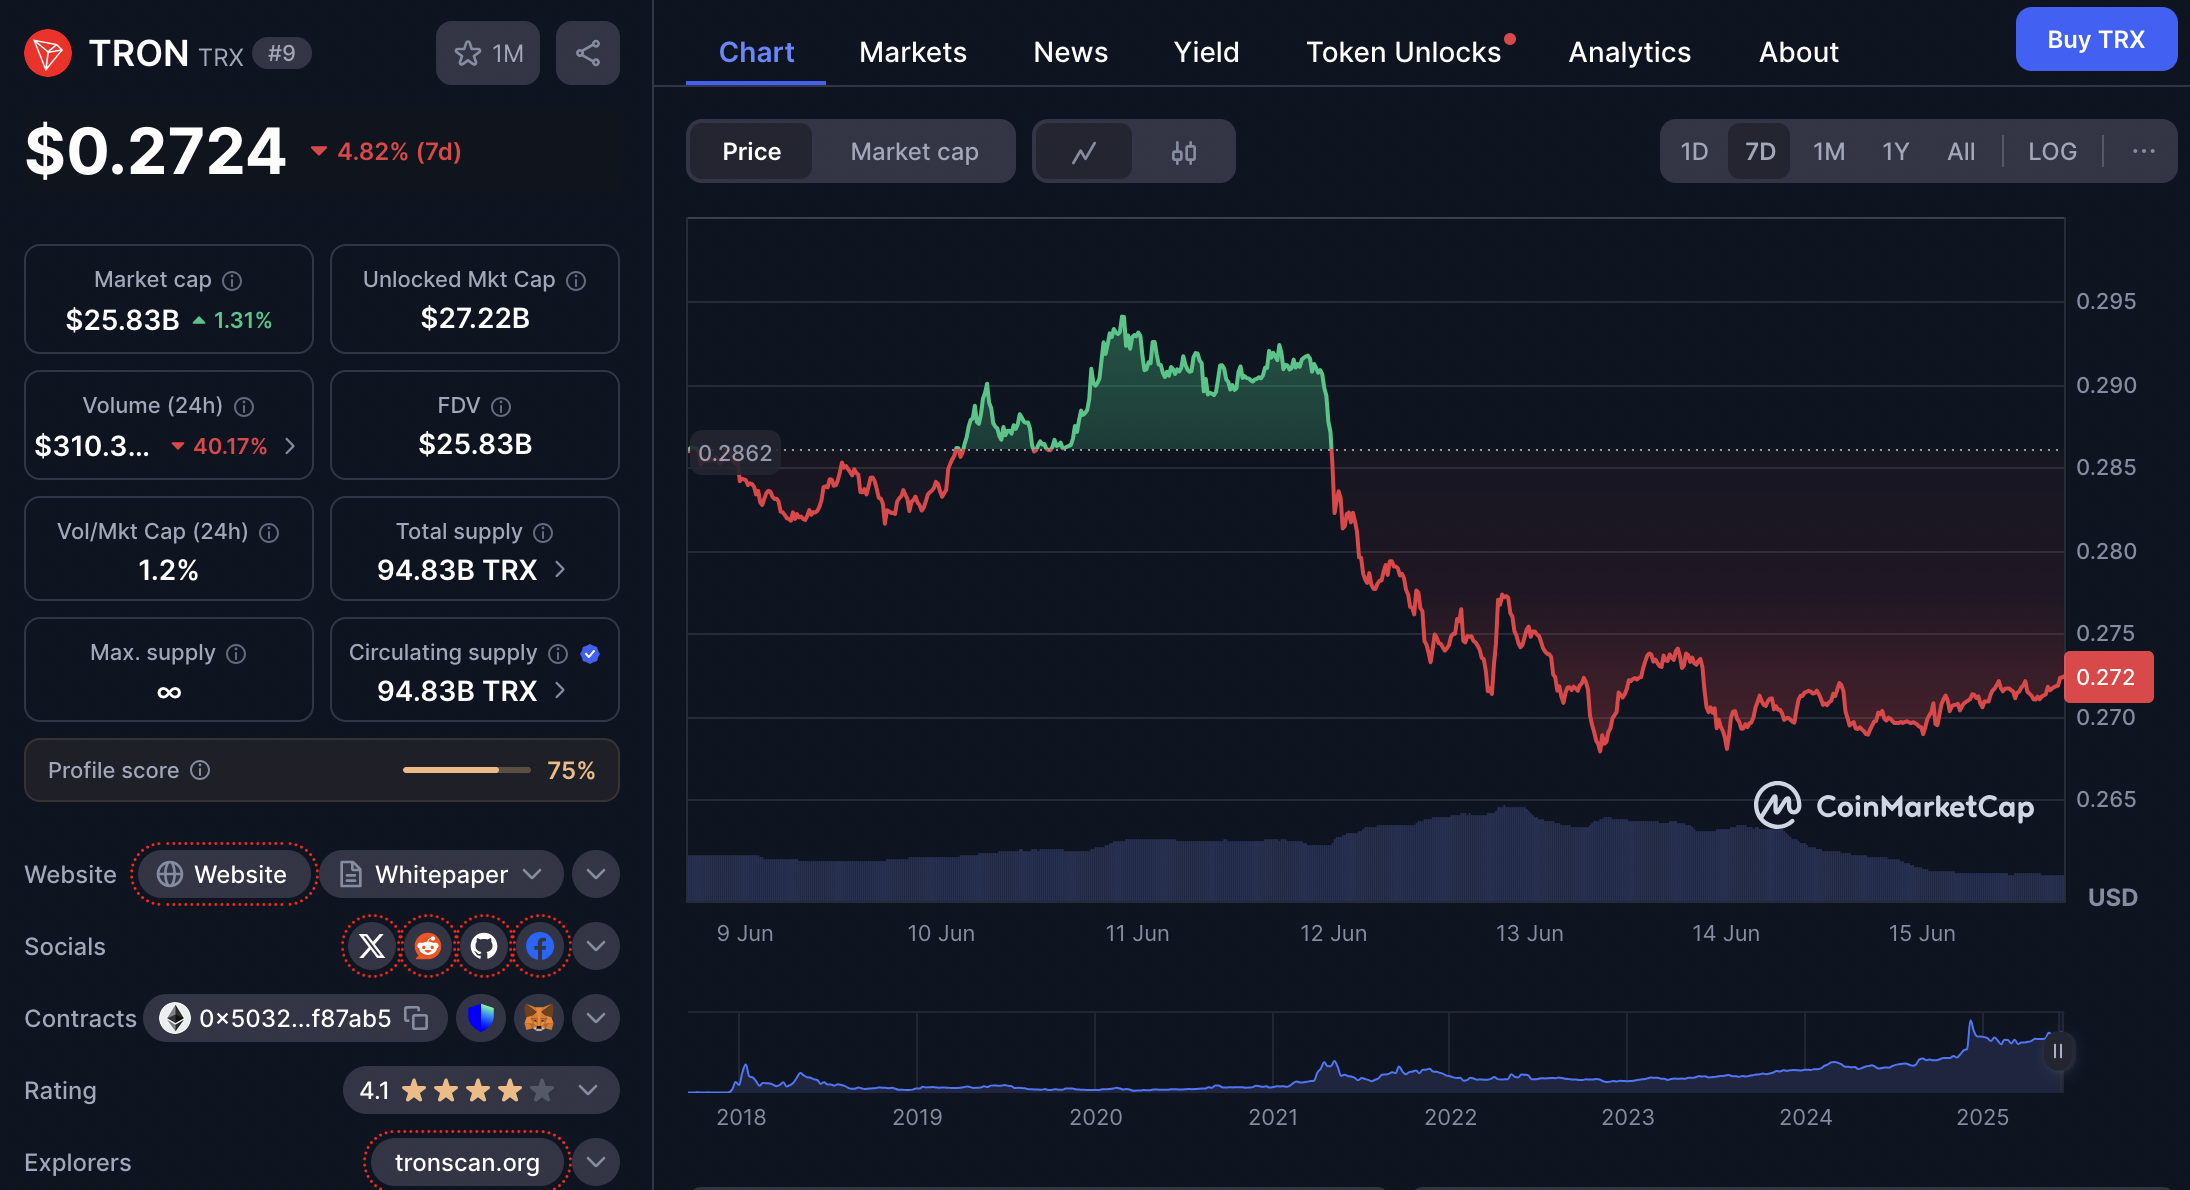Screen dimensions: 2190x1190
Task: Add TRON to watchlist star button
Action: tap(487, 53)
